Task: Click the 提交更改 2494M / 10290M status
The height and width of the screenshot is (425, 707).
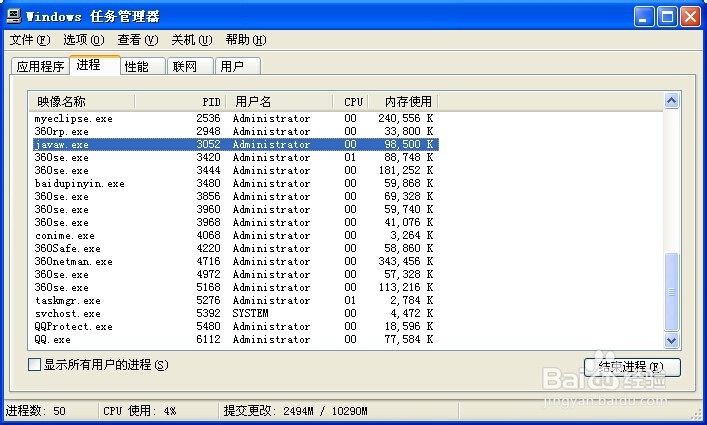Action: [x=295, y=411]
